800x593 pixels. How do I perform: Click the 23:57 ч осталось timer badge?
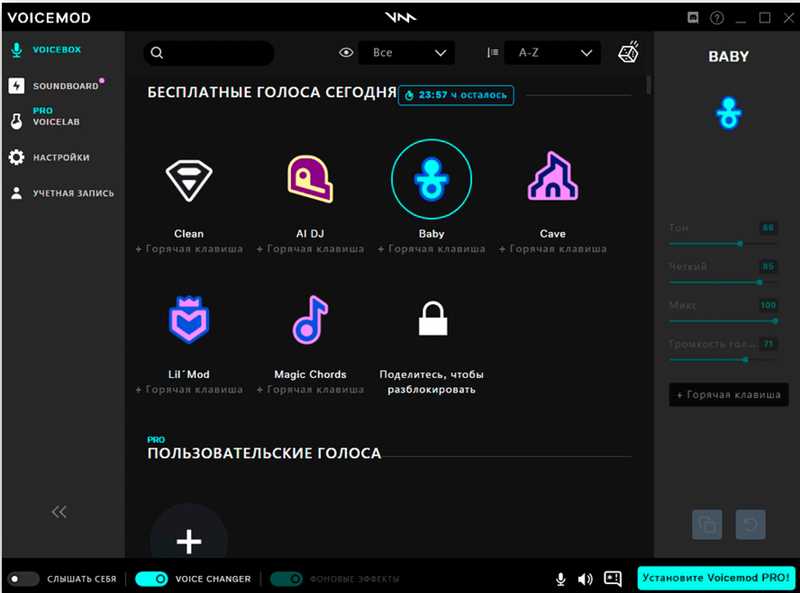[x=456, y=95]
